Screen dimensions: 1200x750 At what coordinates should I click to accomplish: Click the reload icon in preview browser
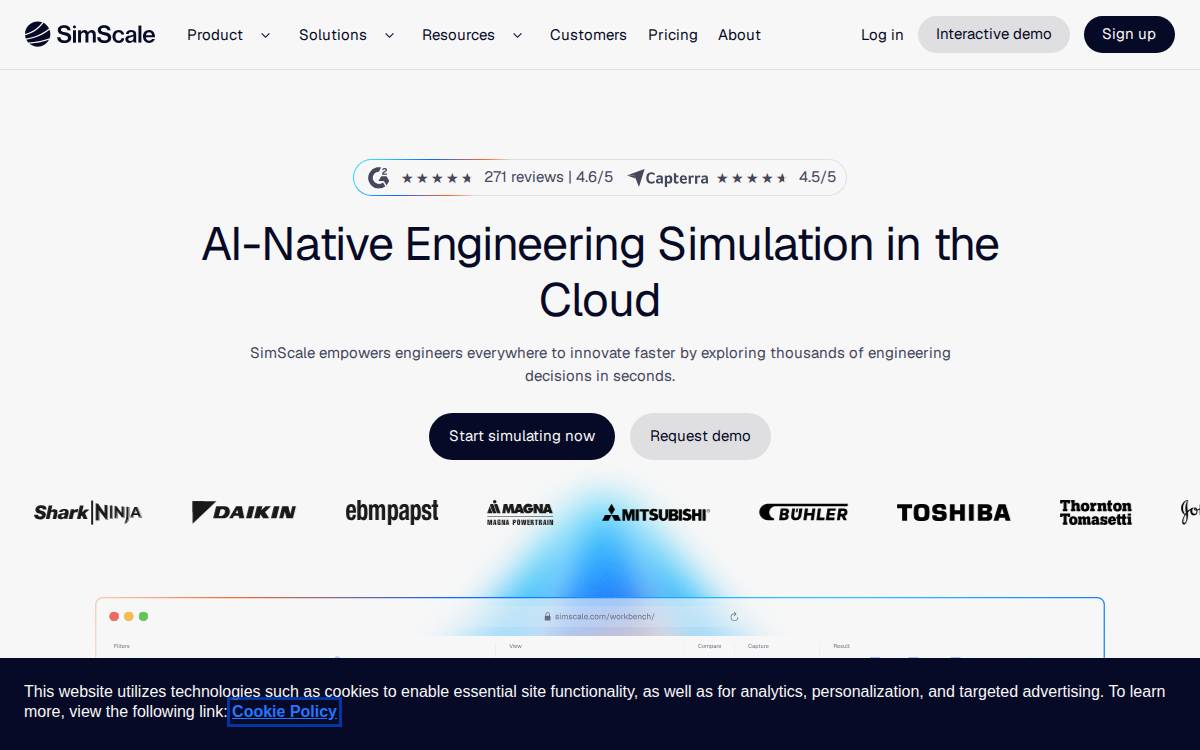[x=735, y=617]
